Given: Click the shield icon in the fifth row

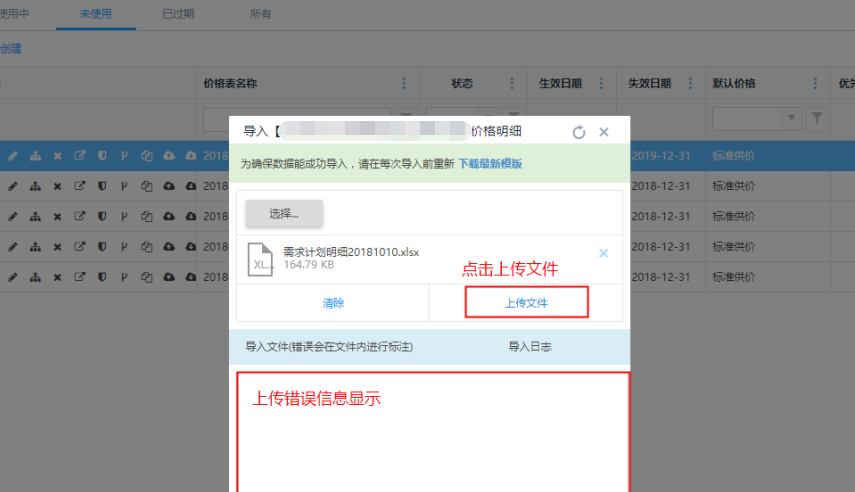Looking at the screenshot, I should pyautogui.click(x=101, y=276).
